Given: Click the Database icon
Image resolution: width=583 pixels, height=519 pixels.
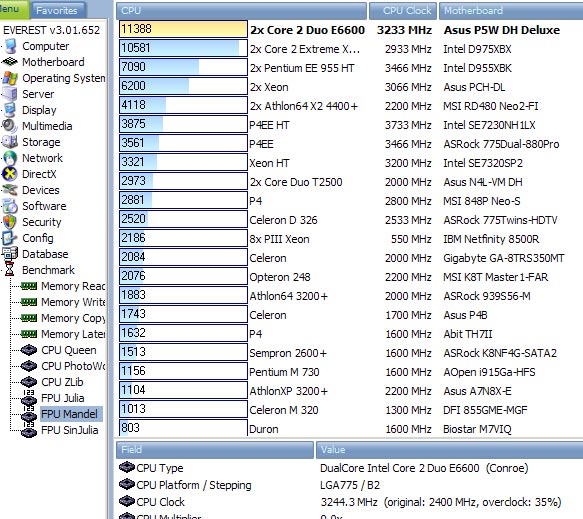Looking at the screenshot, I should click(10, 254).
